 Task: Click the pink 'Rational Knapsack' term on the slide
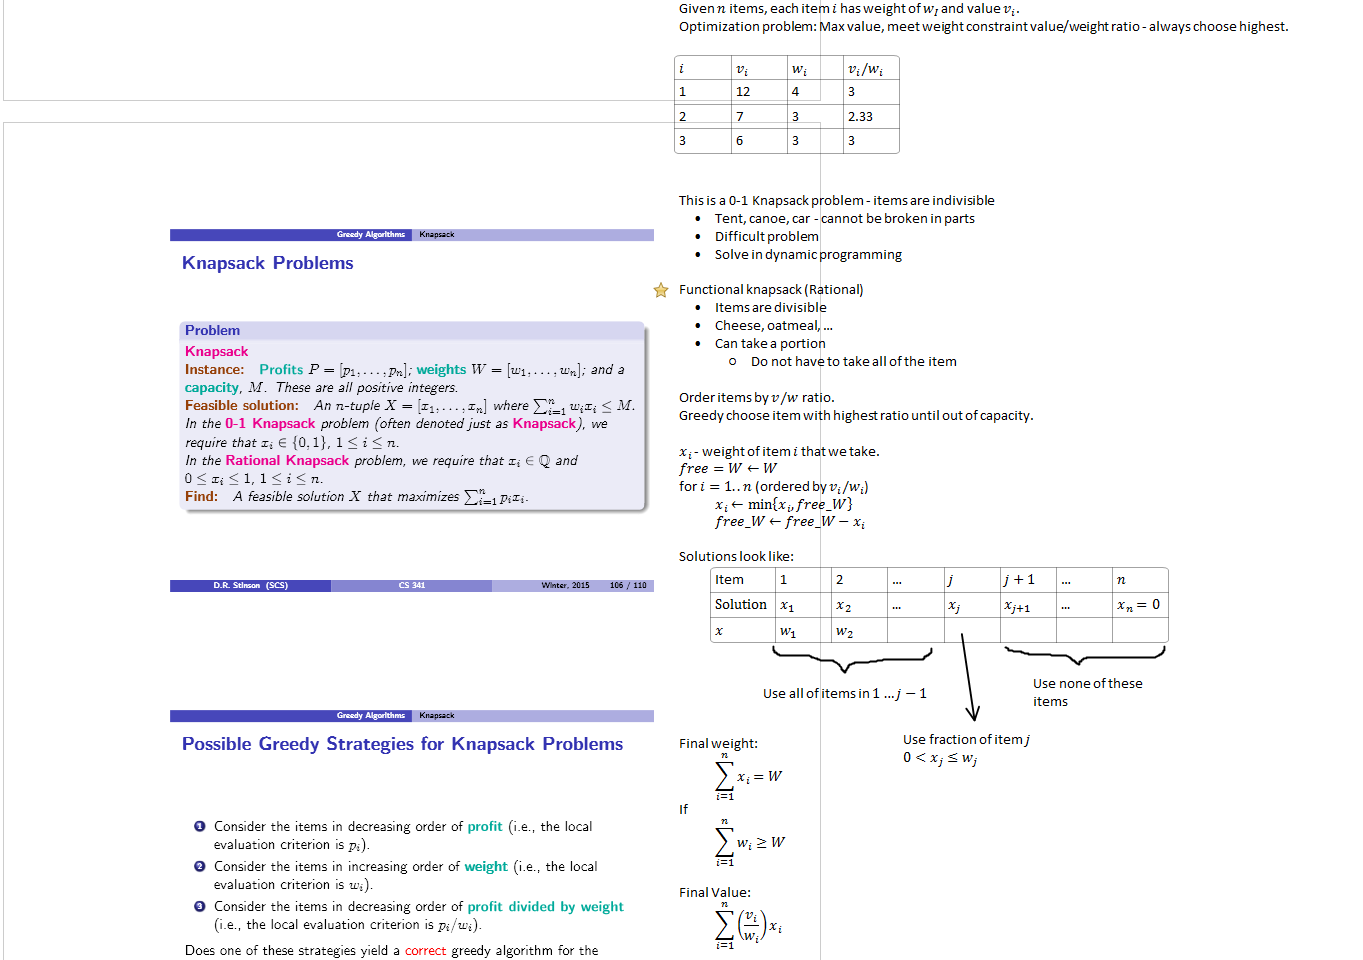[287, 460]
